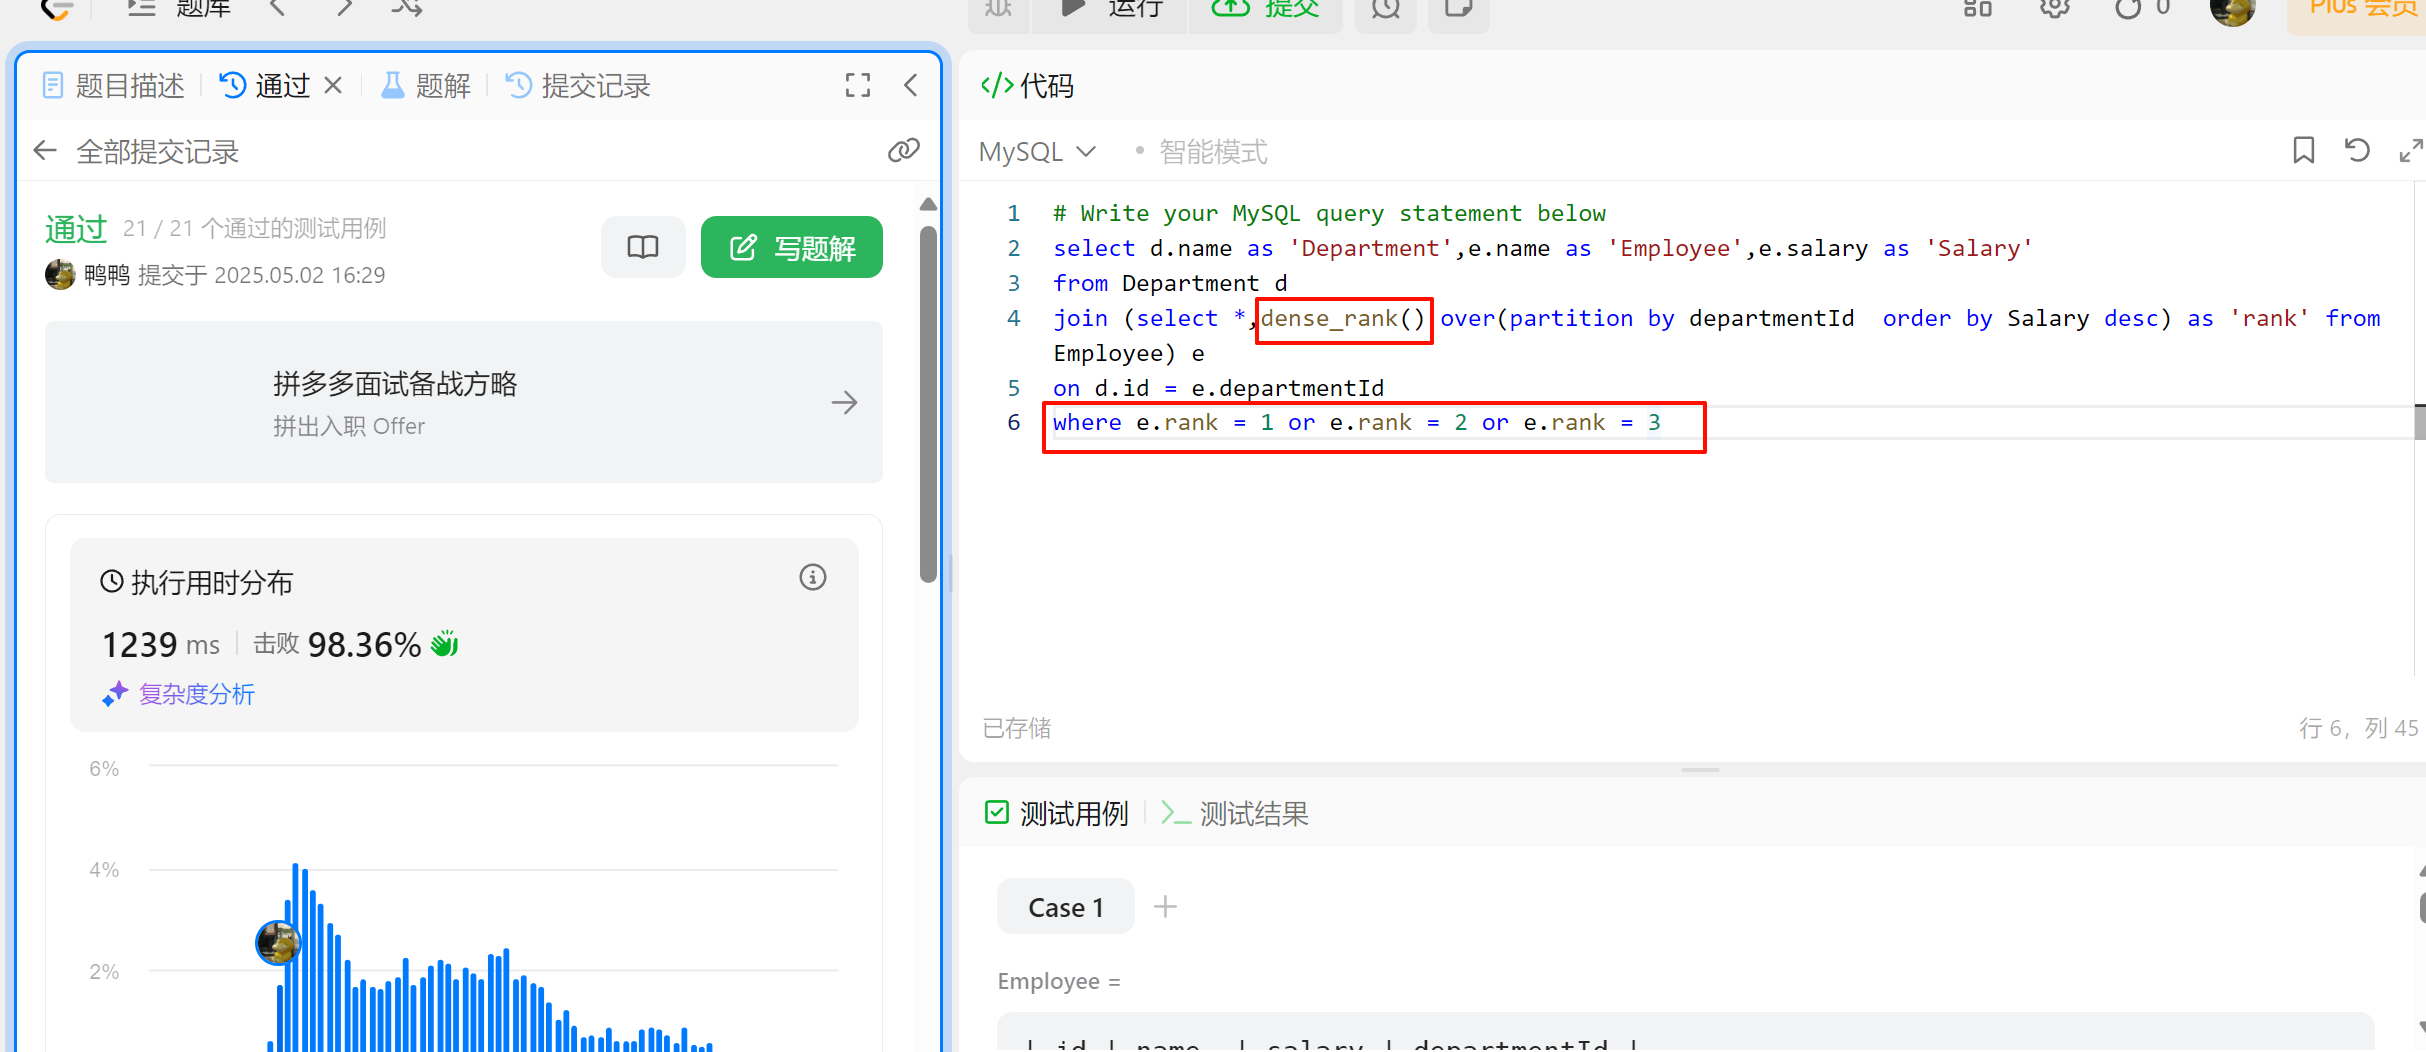Image resolution: width=2426 pixels, height=1052 pixels.
Task: Open the settings gear icon
Action: point(2054,8)
